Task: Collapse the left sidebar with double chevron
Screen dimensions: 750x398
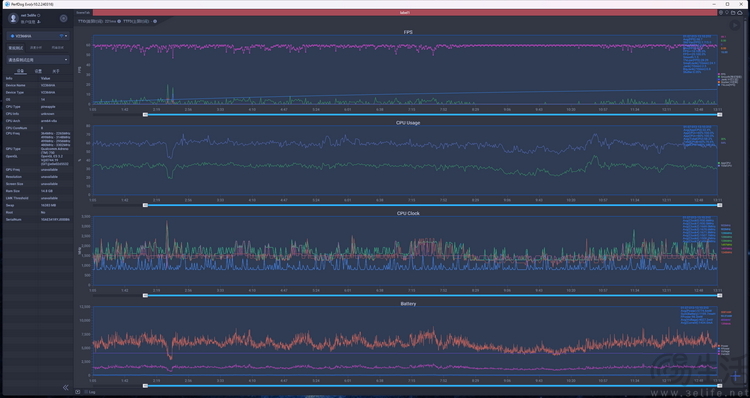Action: coord(66,387)
